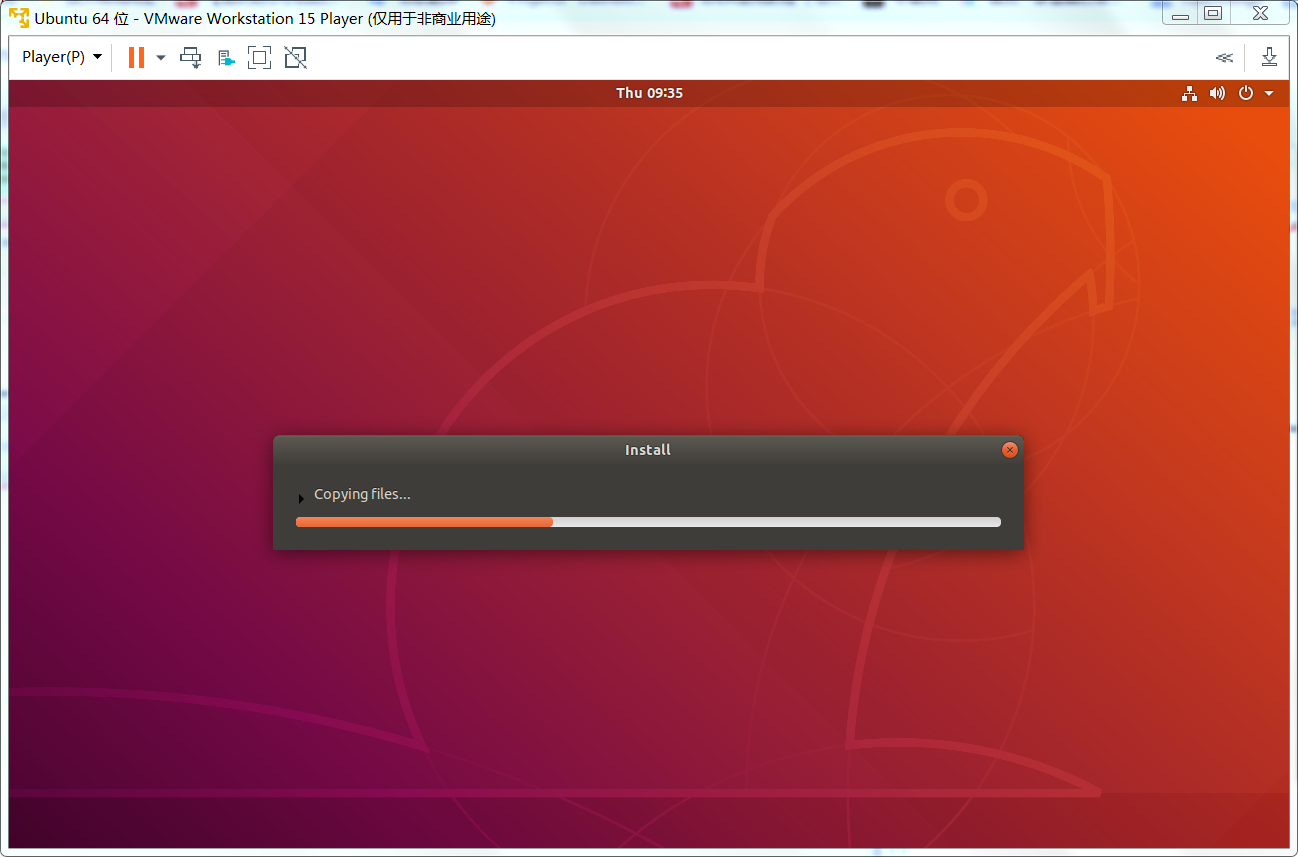Click the installation progress bar
This screenshot has width=1298, height=857.
pos(648,521)
